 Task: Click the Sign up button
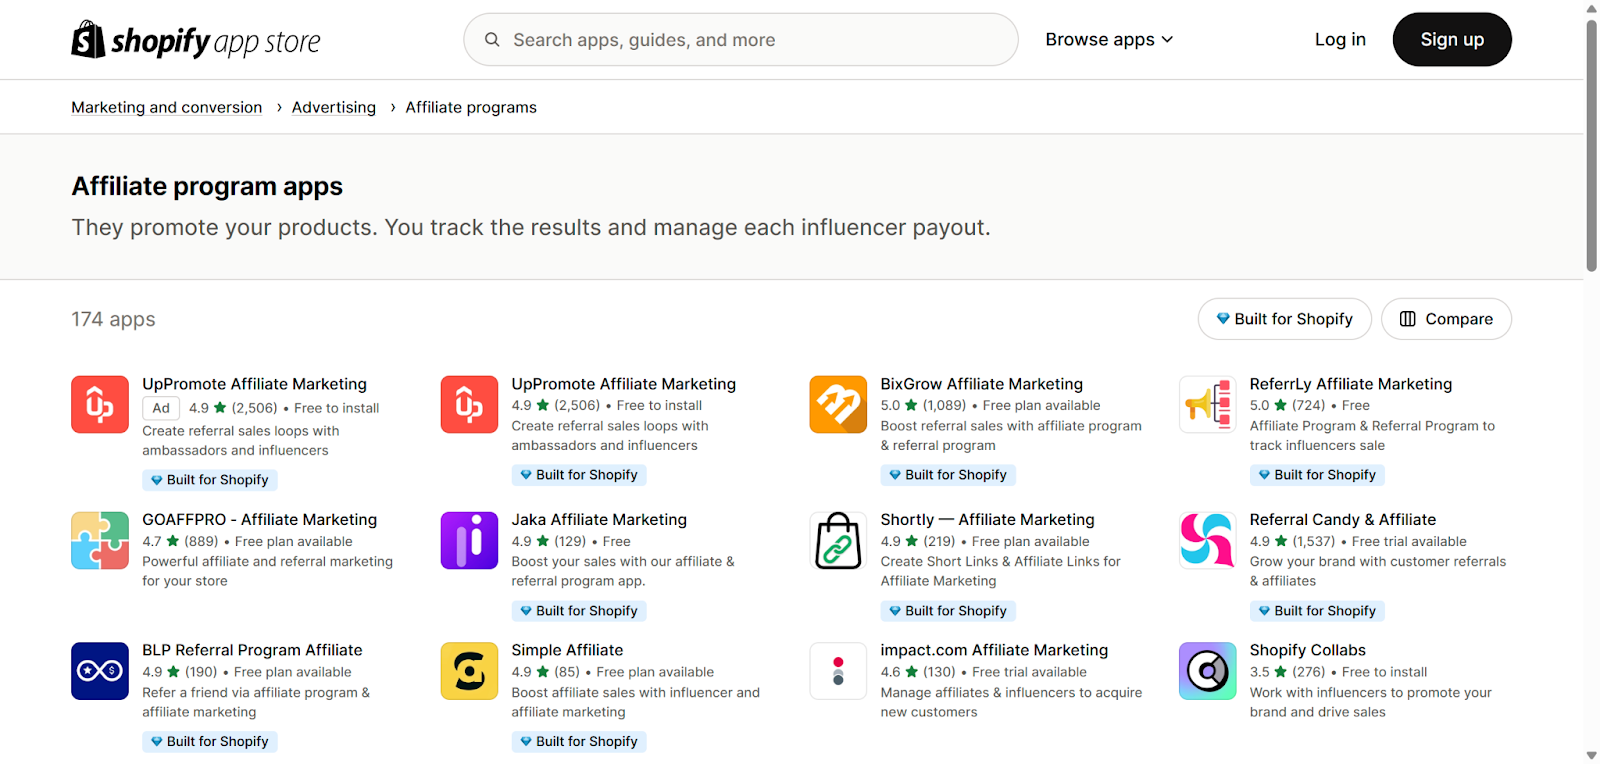pos(1452,40)
